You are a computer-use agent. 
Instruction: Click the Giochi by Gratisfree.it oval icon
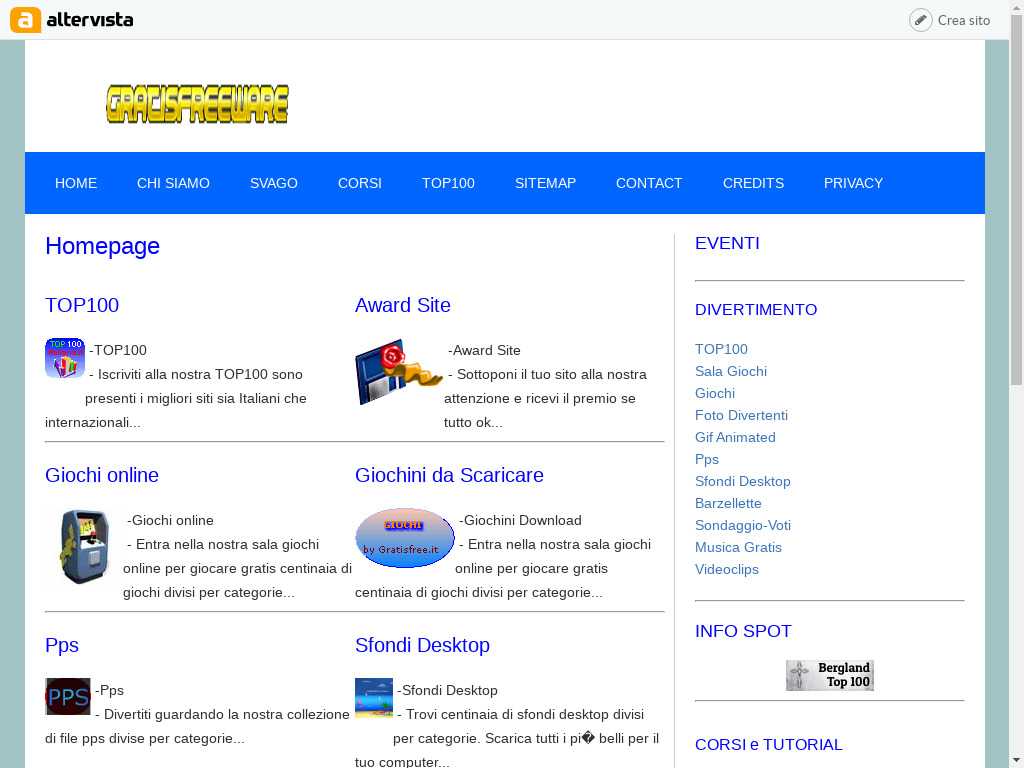tap(405, 538)
